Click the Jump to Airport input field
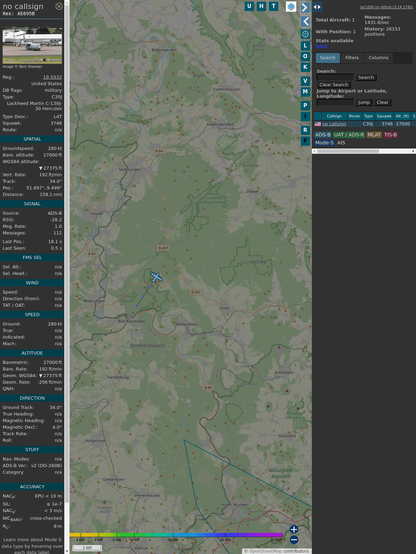This screenshot has width=416, height=554. click(335, 102)
